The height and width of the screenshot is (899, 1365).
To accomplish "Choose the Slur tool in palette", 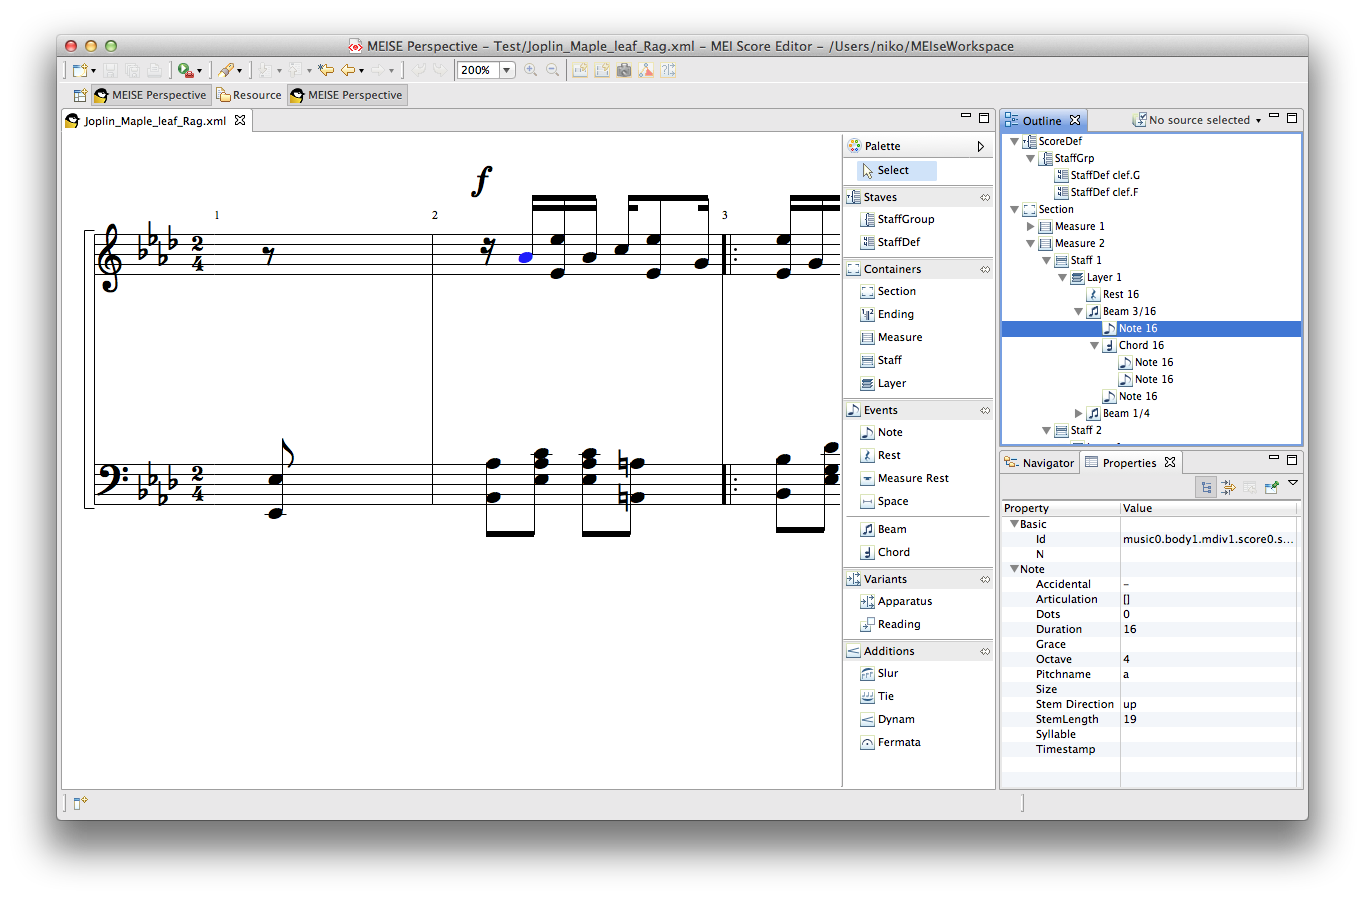I will [887, 673].
